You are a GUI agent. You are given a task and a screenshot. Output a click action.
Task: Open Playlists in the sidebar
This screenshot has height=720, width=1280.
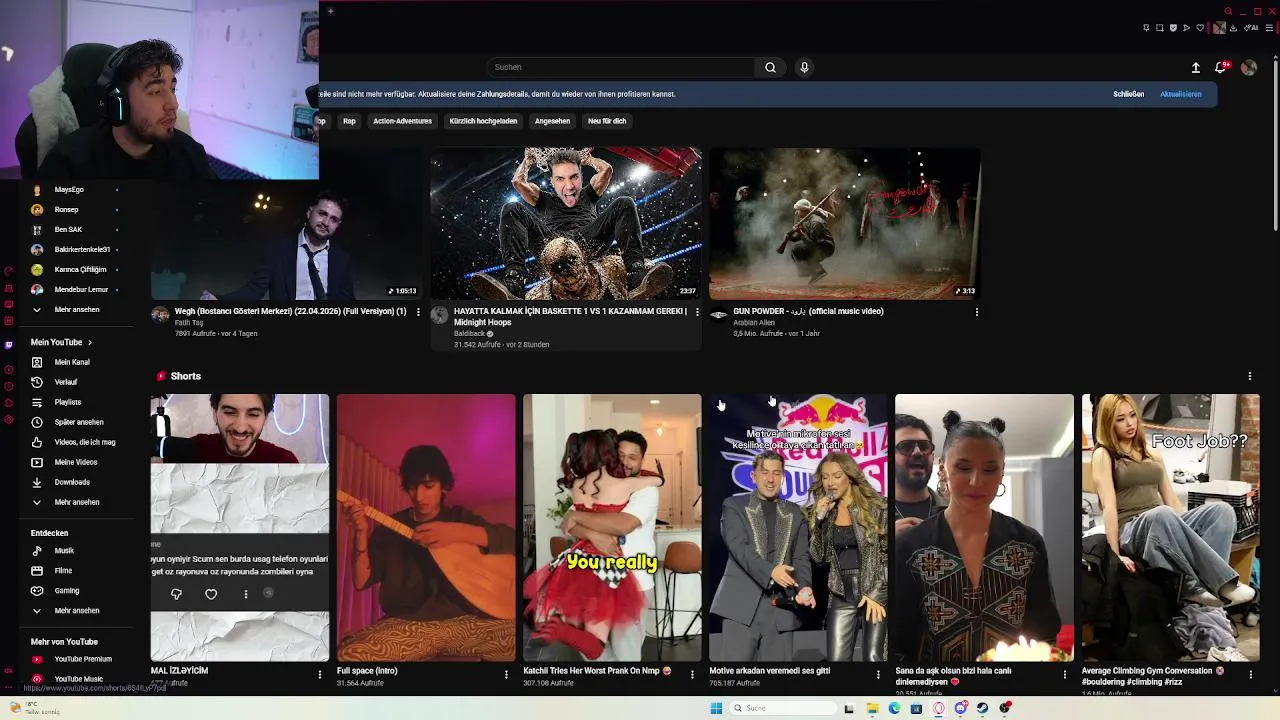68,402
